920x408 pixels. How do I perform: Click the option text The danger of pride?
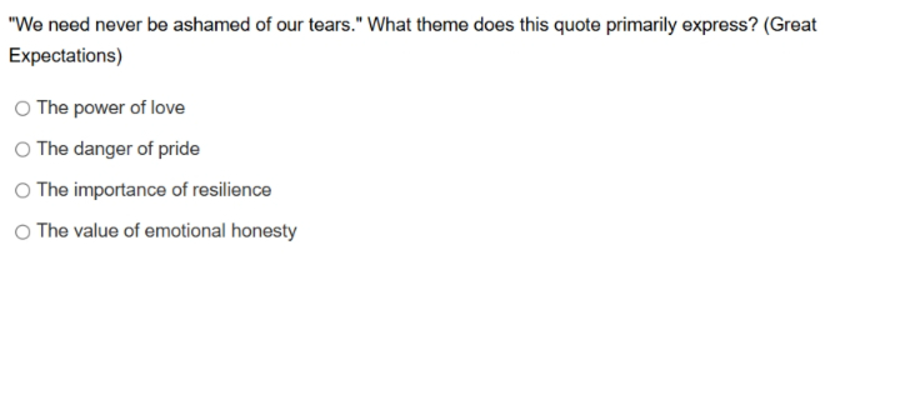[x=118, y=149]
